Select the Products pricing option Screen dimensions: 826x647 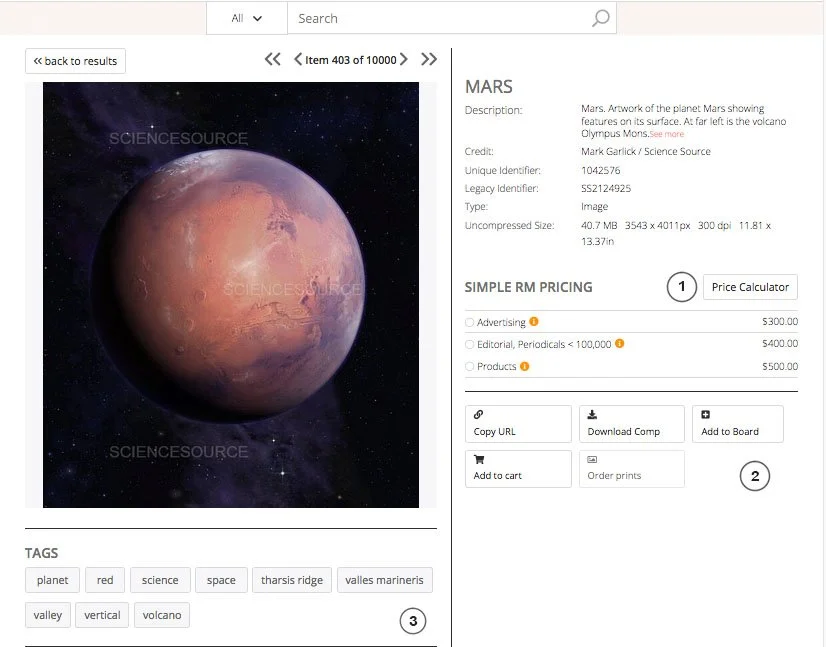469,367
